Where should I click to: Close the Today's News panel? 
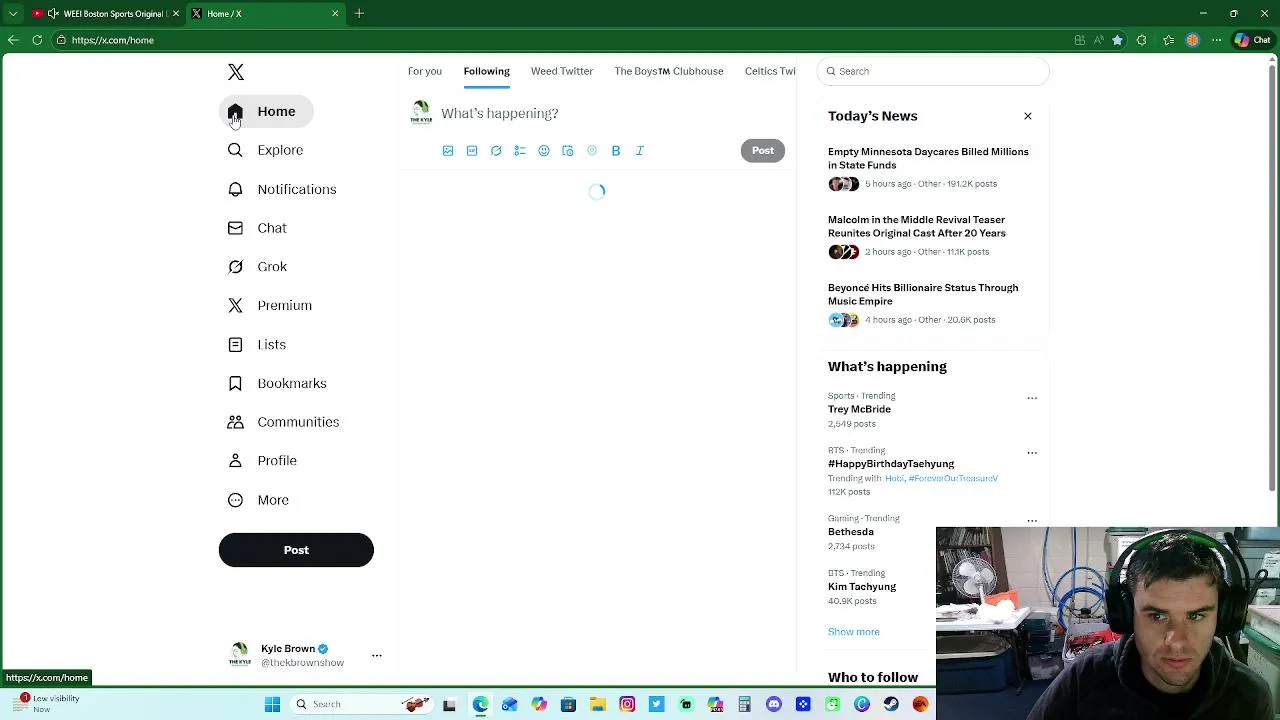click(x=1028, y=116)
